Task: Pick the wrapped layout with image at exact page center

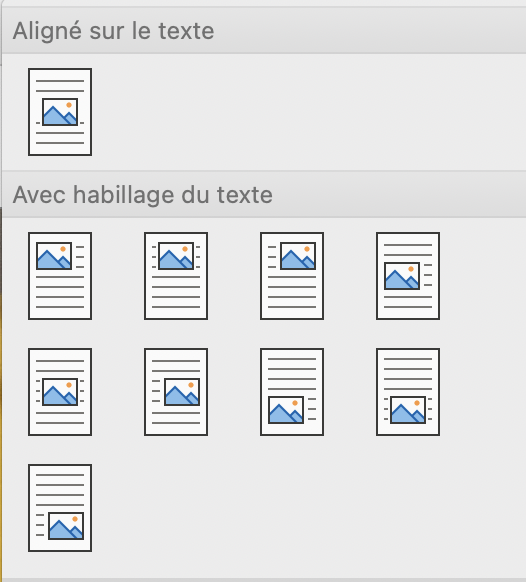Action: [x=60, y=392]
